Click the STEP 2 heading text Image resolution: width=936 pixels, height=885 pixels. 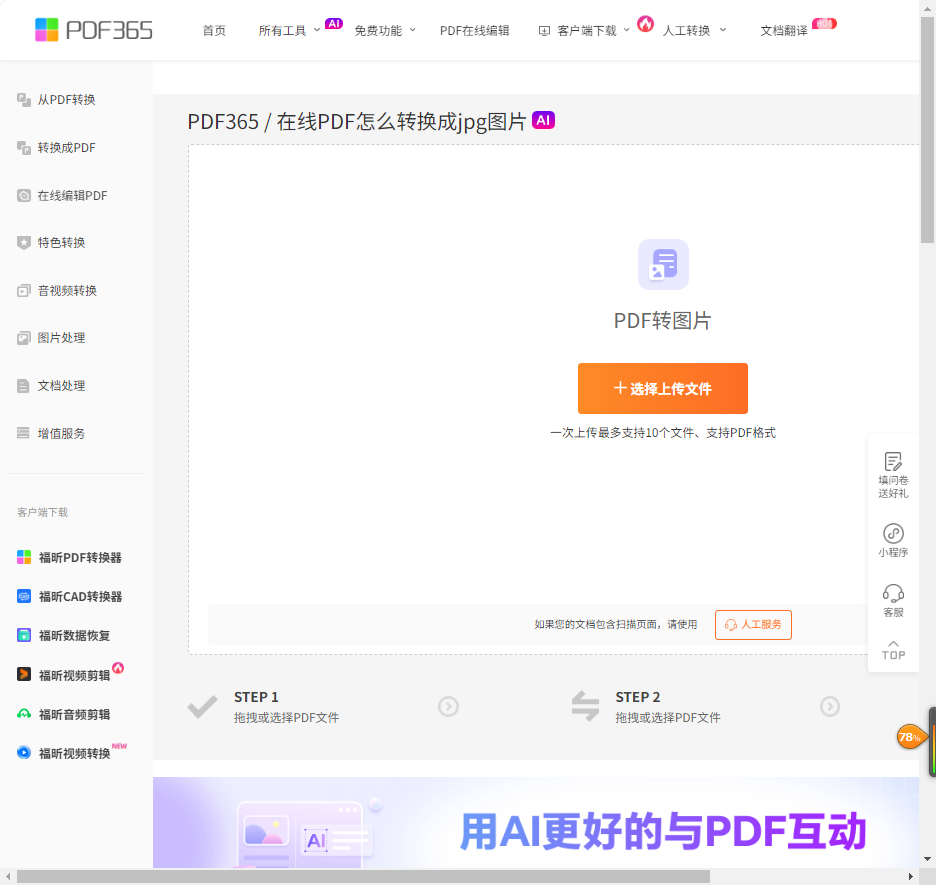click(638, 697)
